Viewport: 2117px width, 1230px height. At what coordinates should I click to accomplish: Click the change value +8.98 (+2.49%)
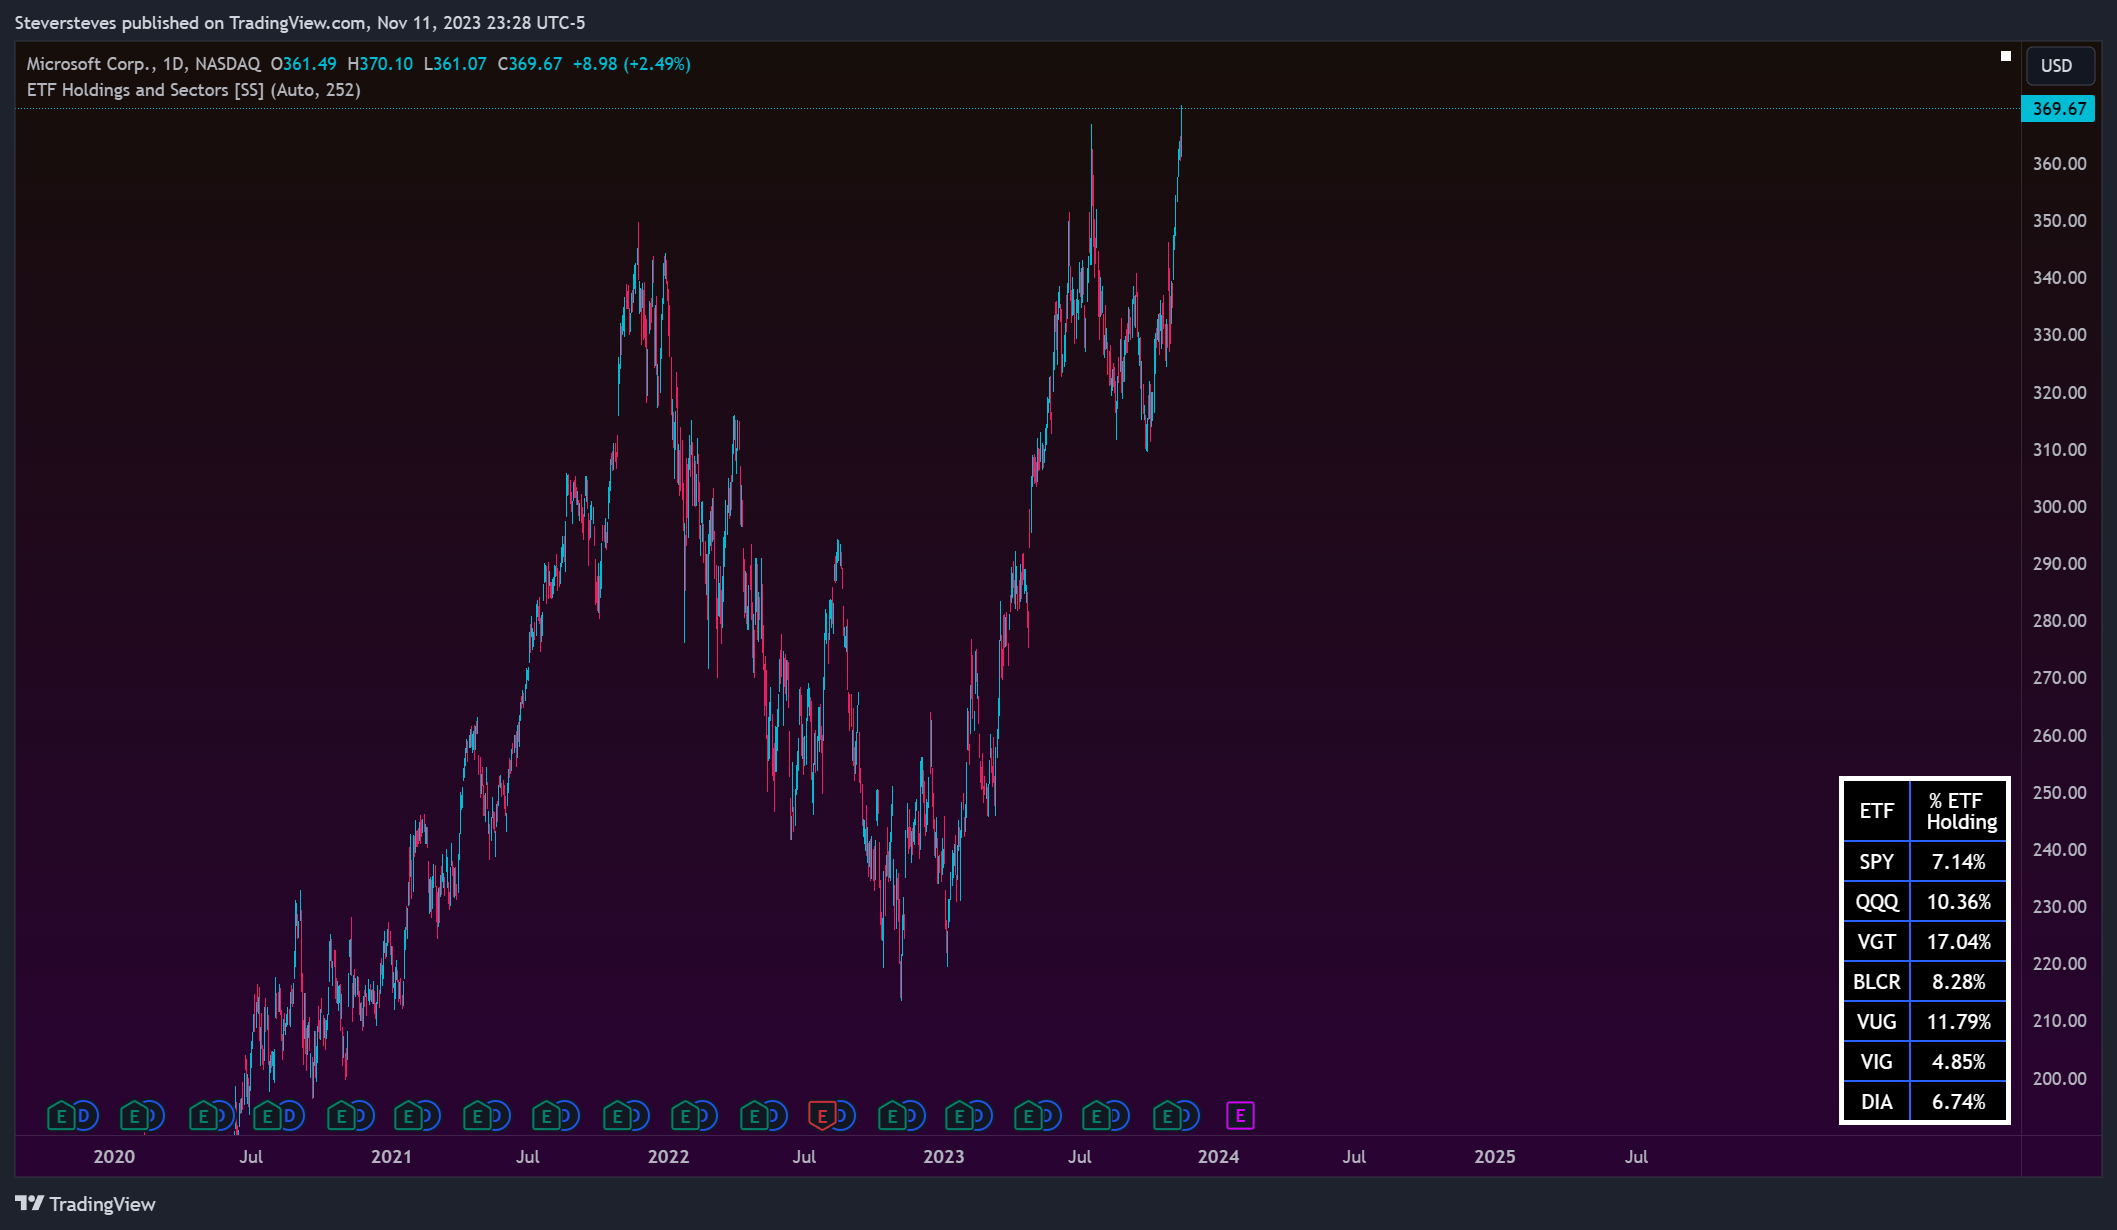point(632,64)
